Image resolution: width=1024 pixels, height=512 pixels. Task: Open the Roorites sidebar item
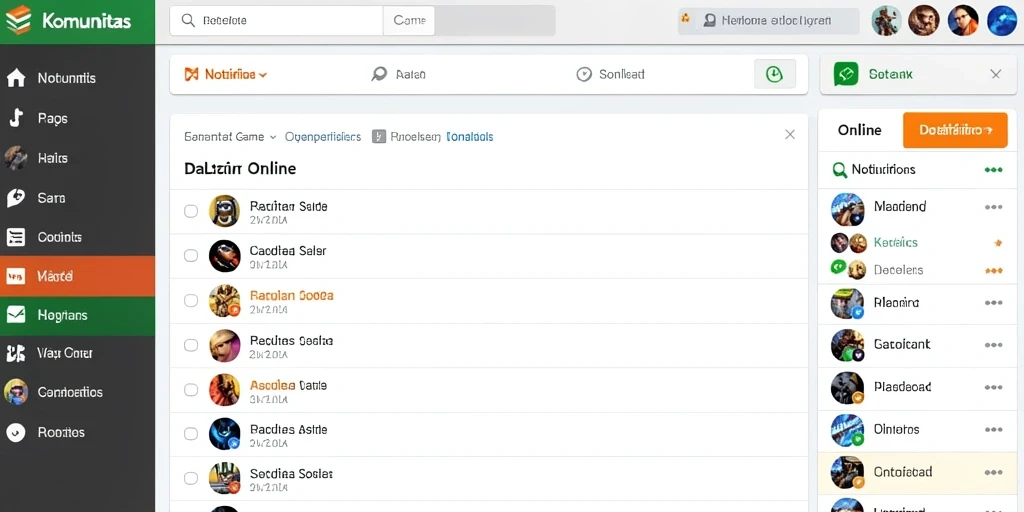click(77, 432)
